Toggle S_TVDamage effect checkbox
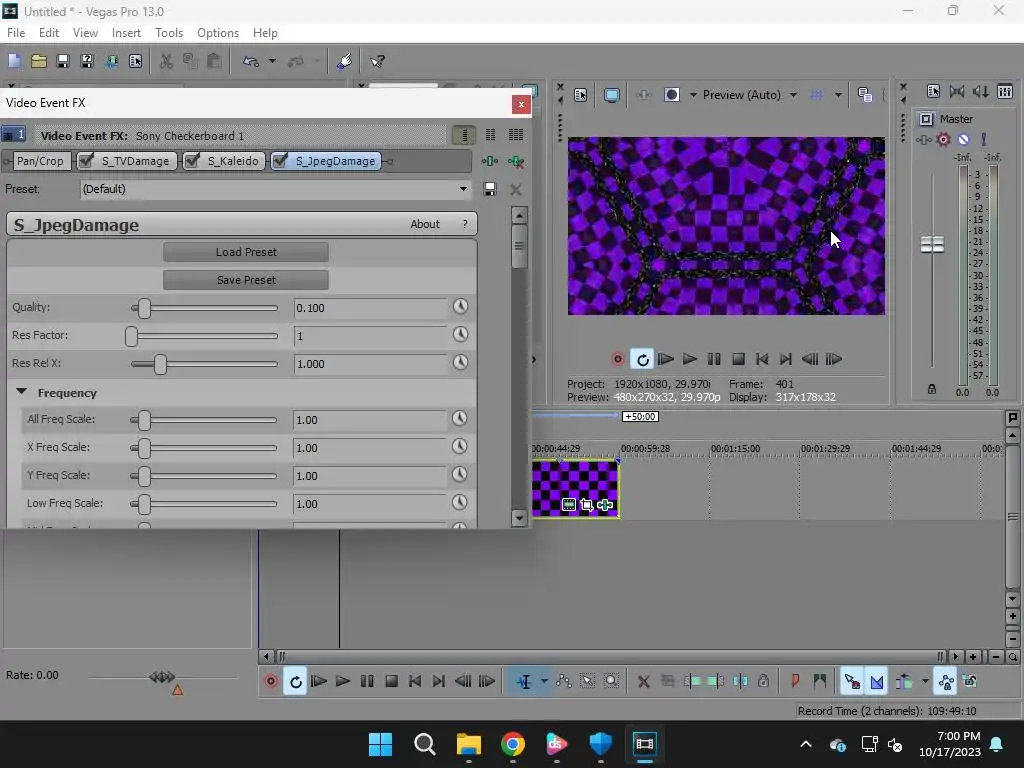This screenshot has height=768, width=1024. click(86, 161)
